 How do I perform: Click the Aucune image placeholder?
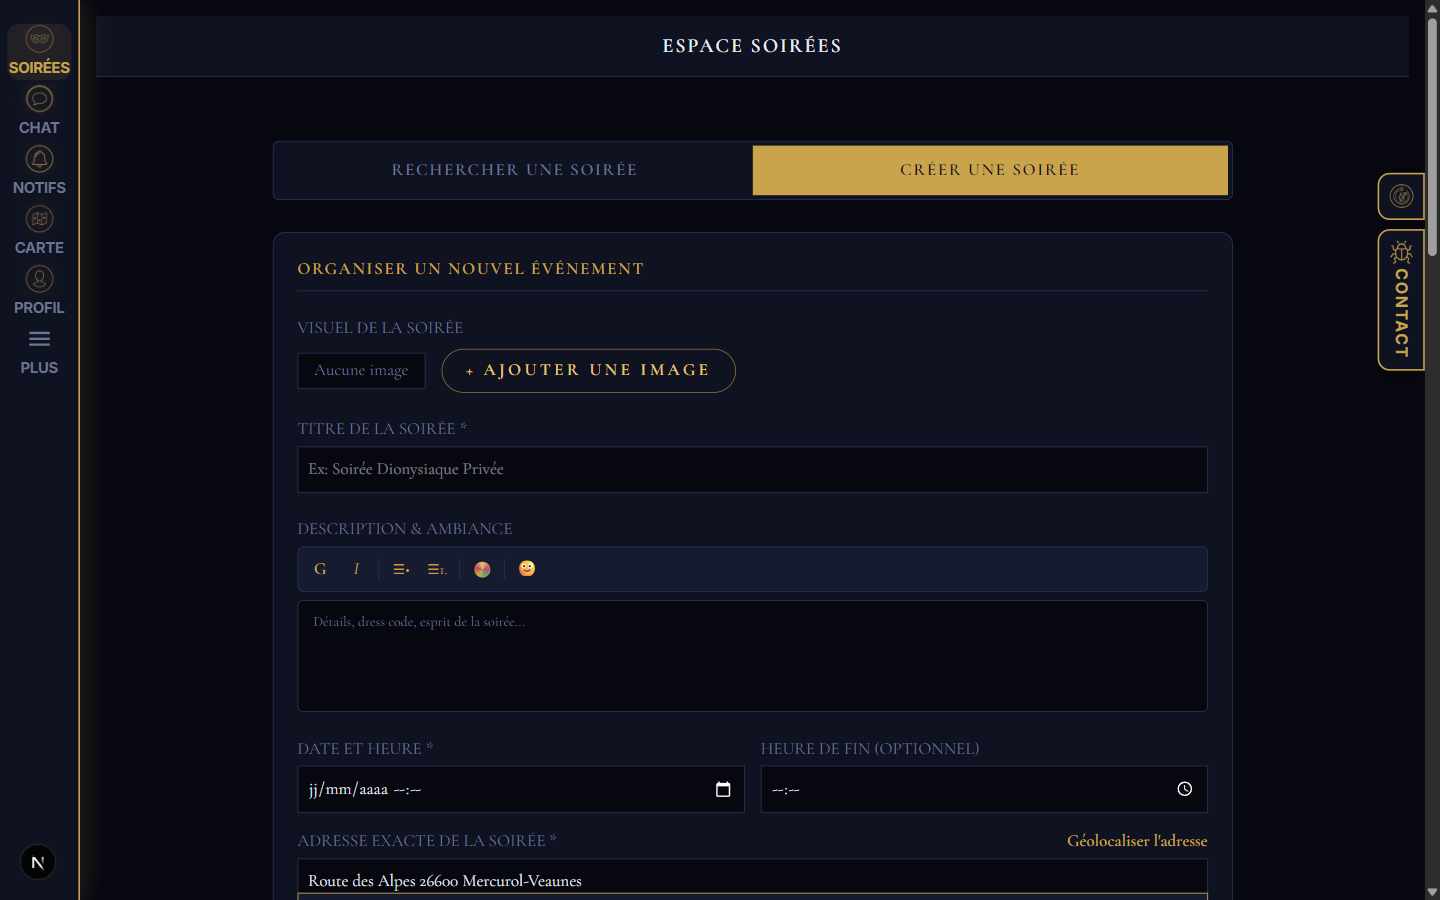coord(361,371)
